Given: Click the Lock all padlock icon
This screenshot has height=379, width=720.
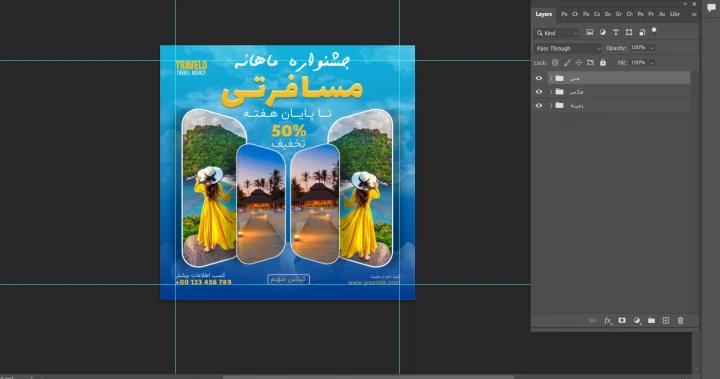Looking at the screenshot, I should tap(603, 62).
